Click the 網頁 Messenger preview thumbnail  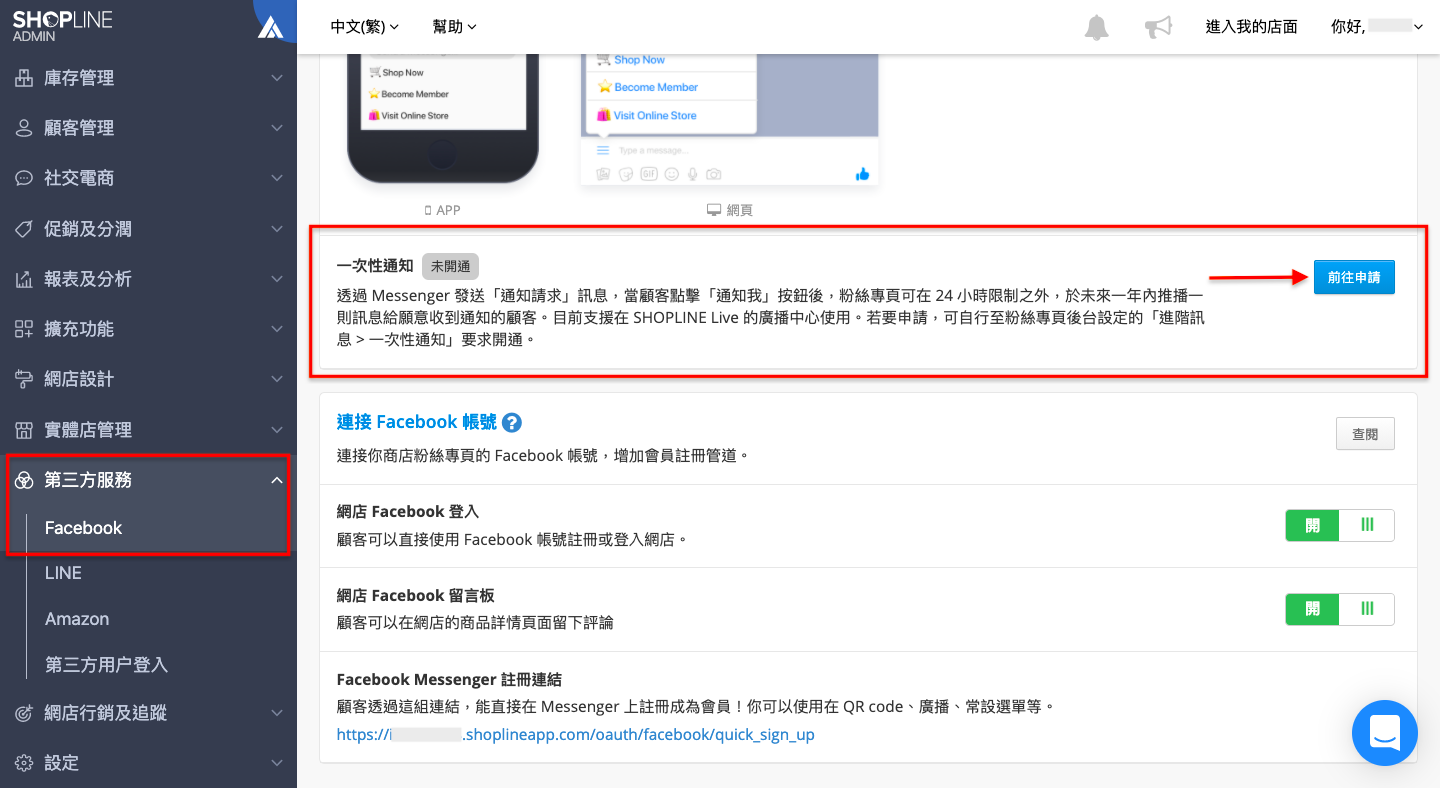click(x=729, y=120)
